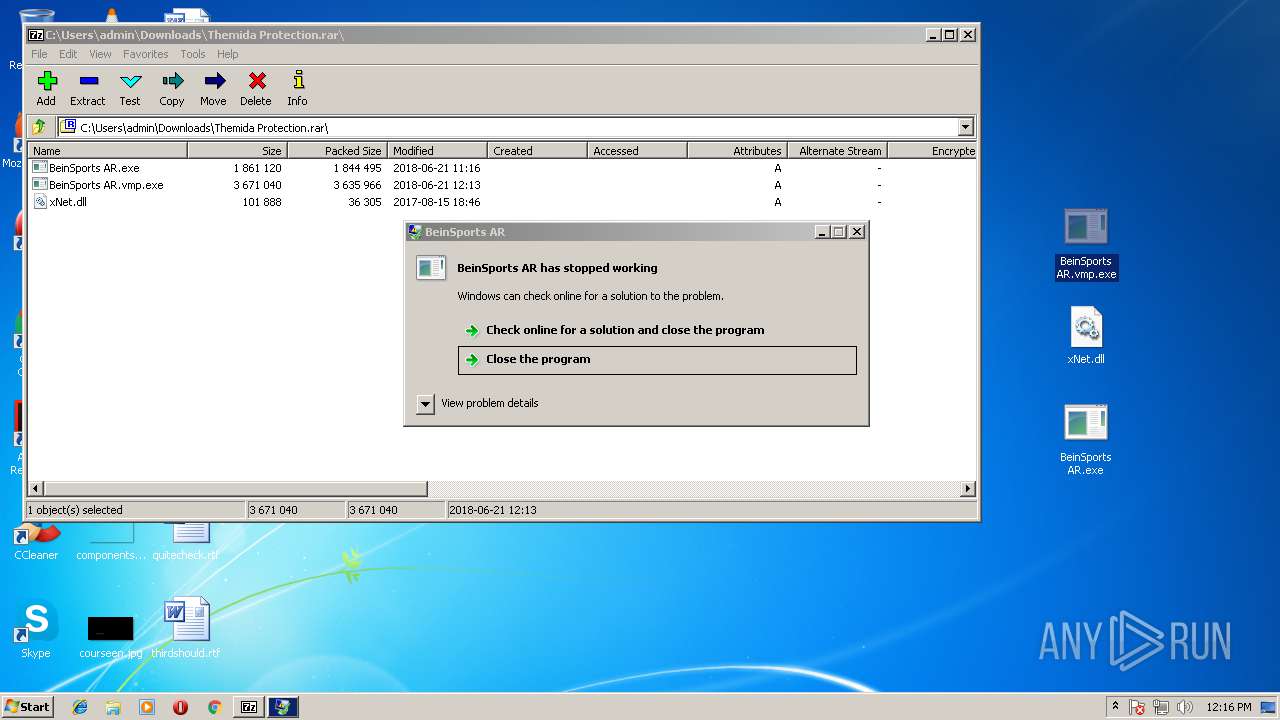Sort by Modified column header
1280x720 pixels.
coord(438,151)
